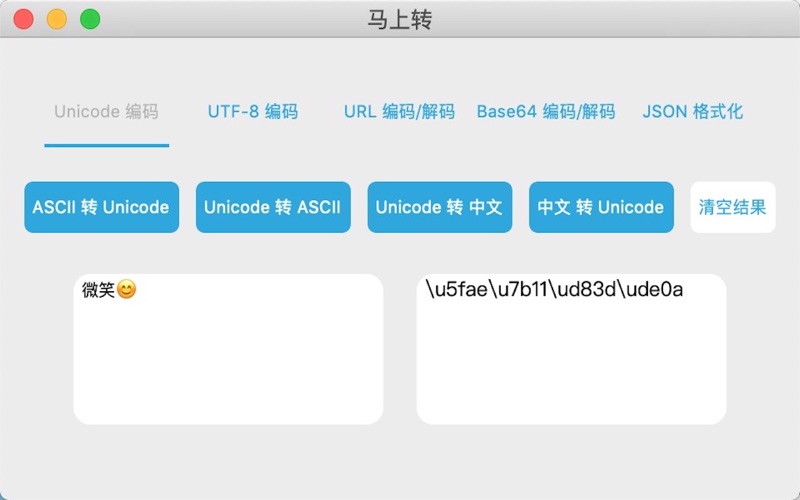Convert with Unicode 转 中文 button
The height and width of the screenshot is (500, 800).
coord(440,207)
